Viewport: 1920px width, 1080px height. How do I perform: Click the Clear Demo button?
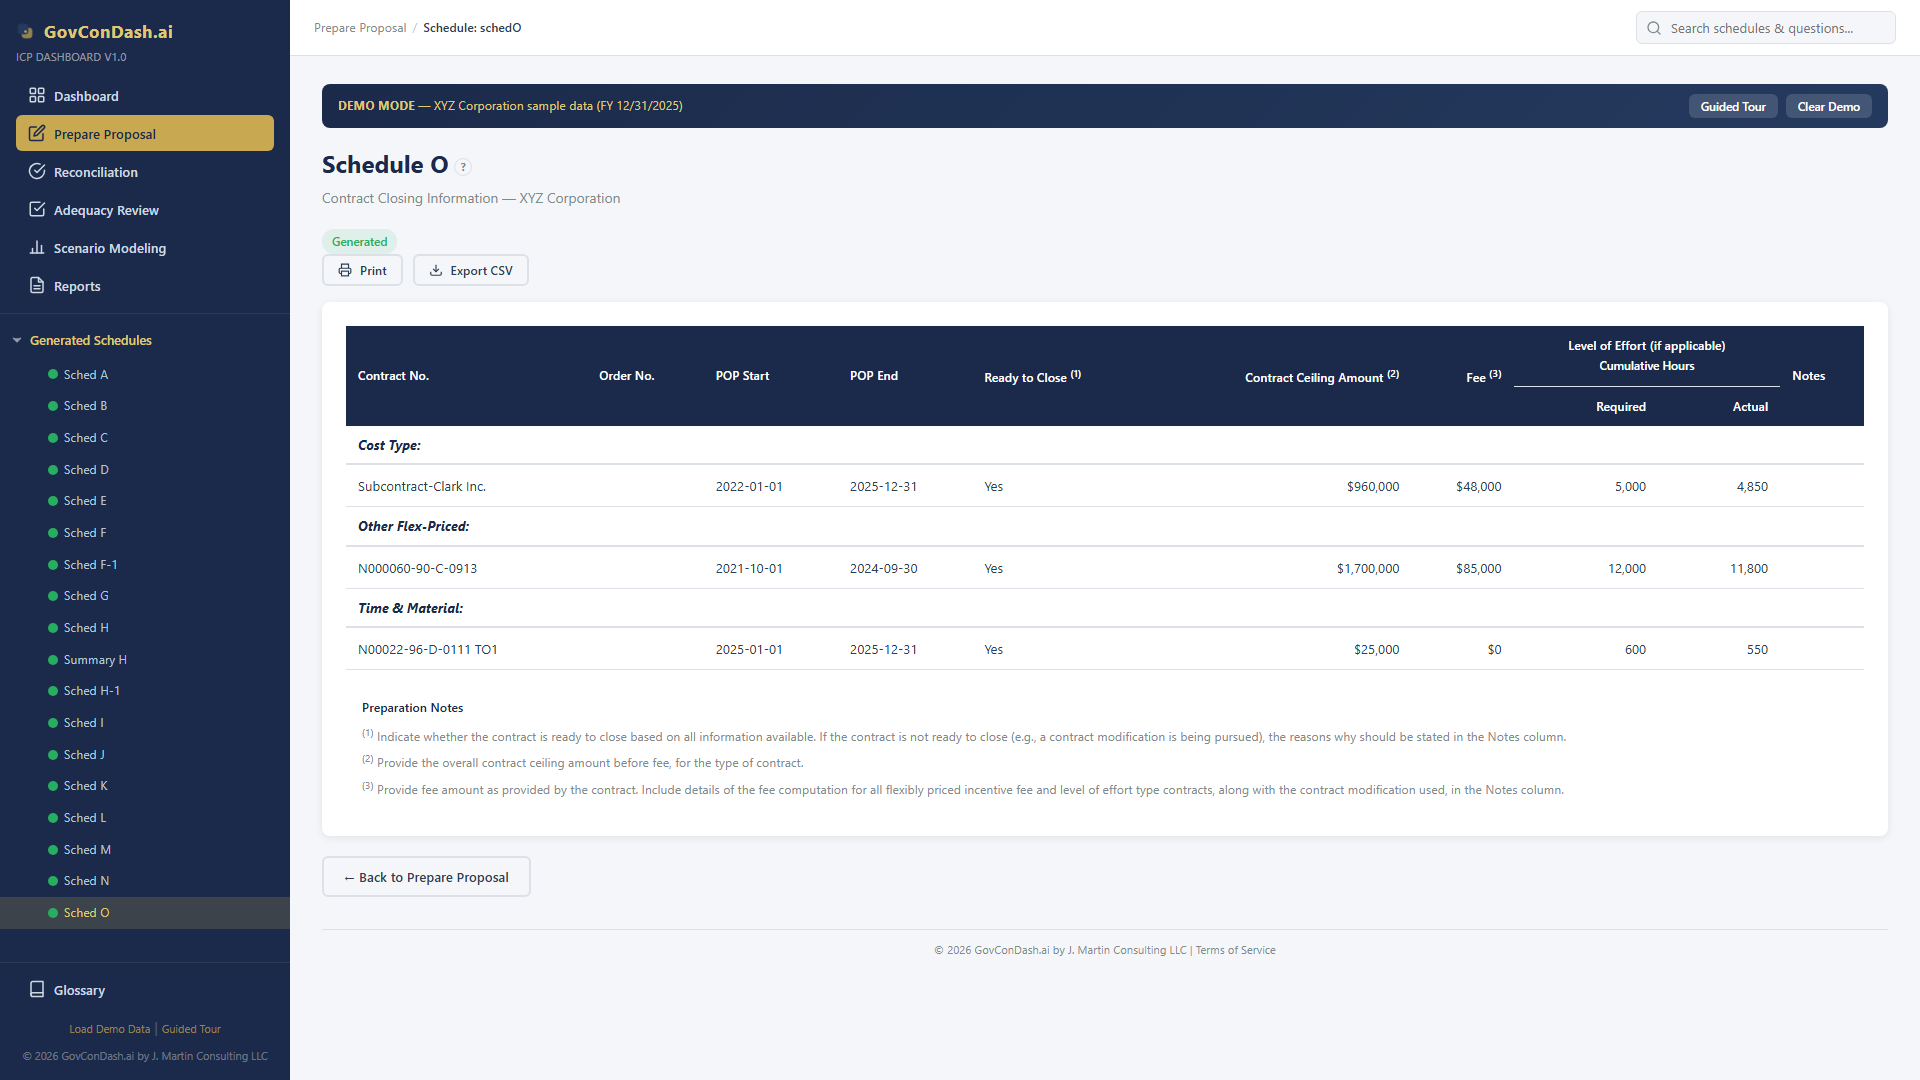coord(1828,105)
